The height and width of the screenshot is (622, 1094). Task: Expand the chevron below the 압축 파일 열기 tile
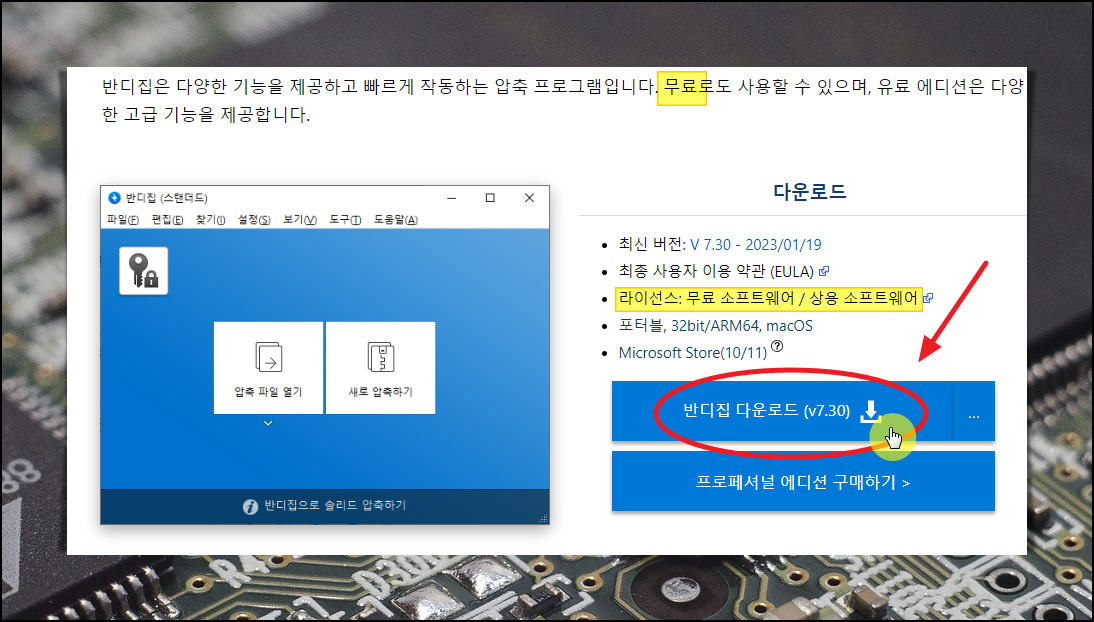click(x=268, y=423)
